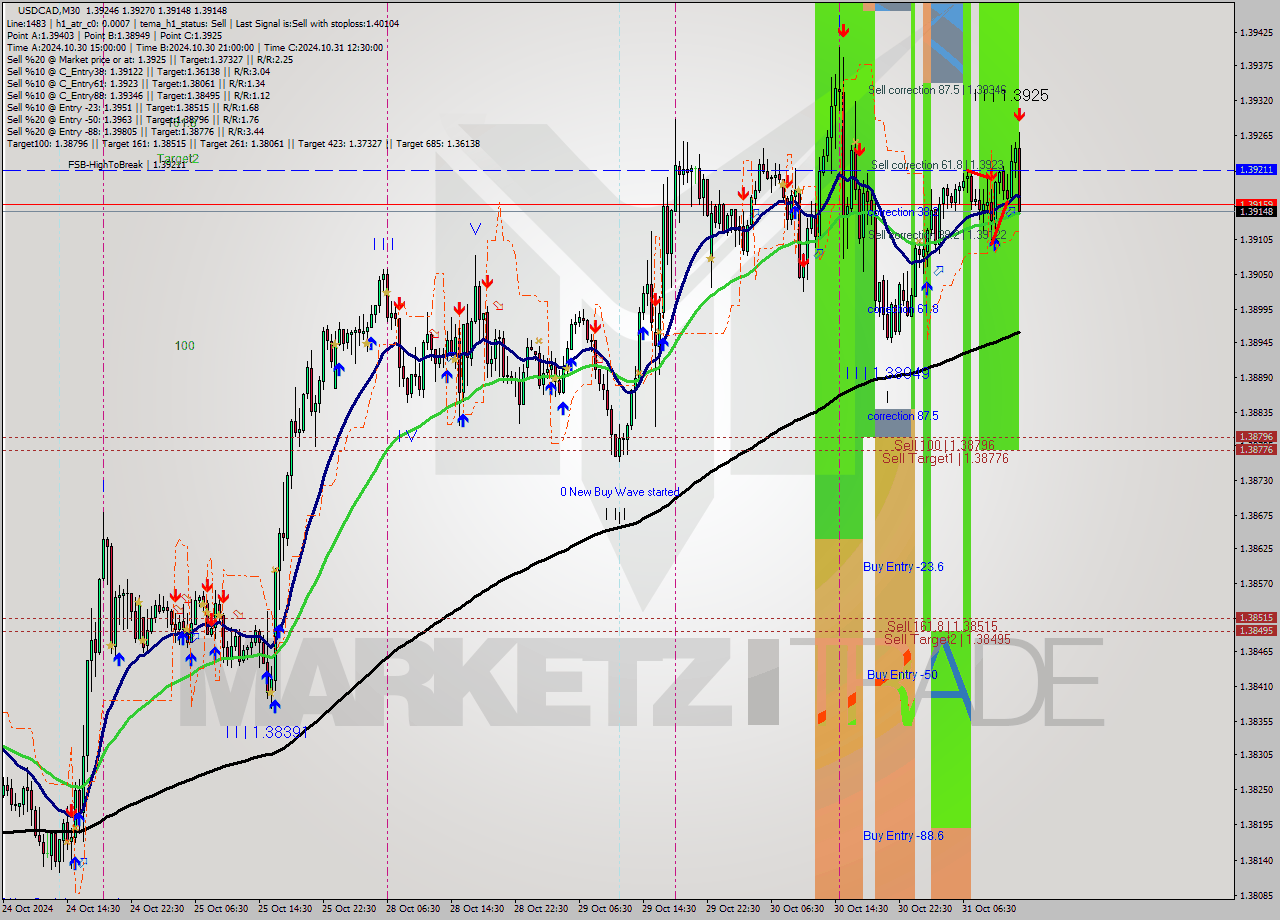Click the '24 Oct 2024' time axis label

[x=26, y=909]
